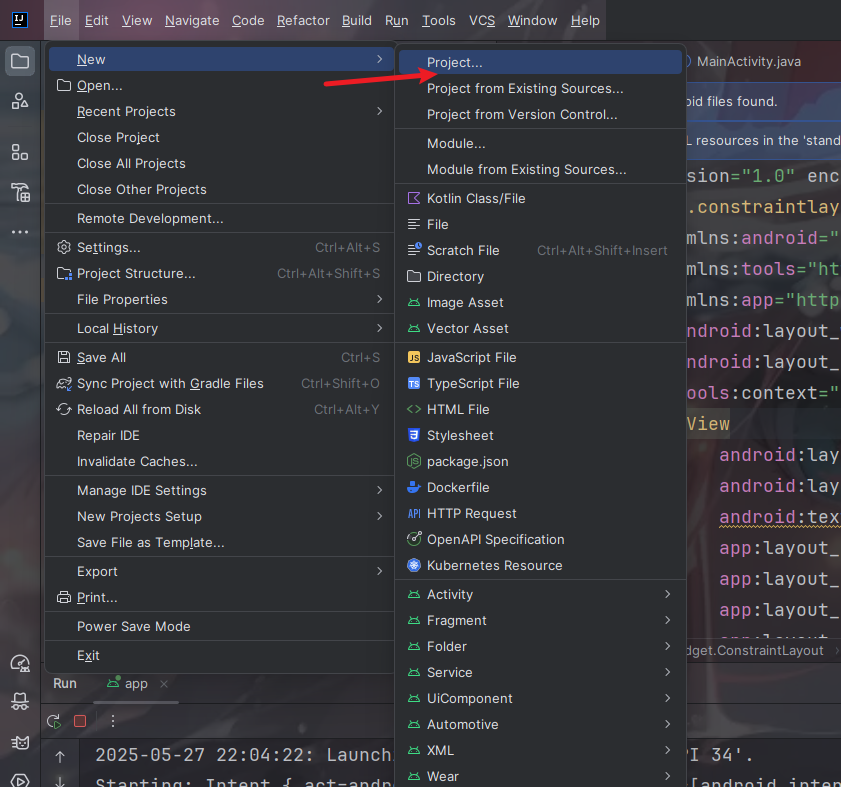Open the Project tool window folder icon

(20, 61)
